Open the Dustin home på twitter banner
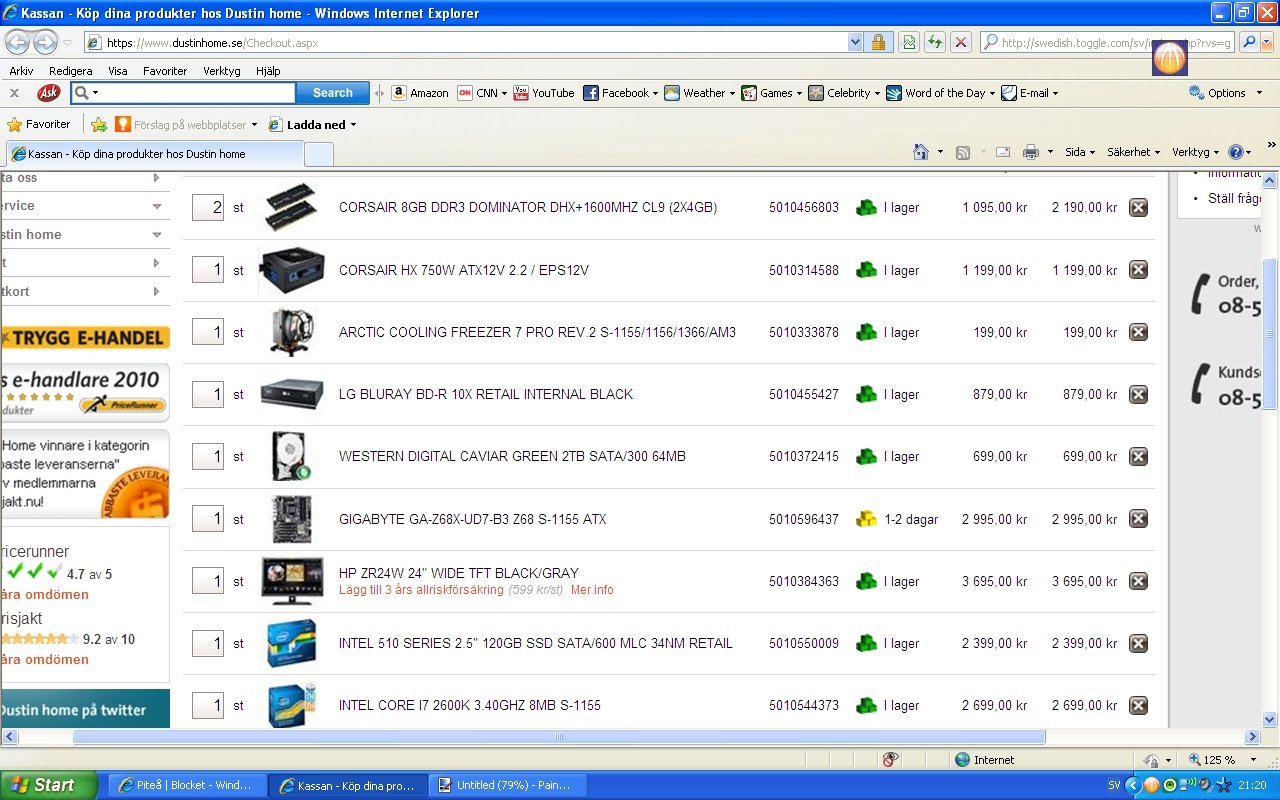Viewport: 1280px width, 800px height. coord(85,709)
